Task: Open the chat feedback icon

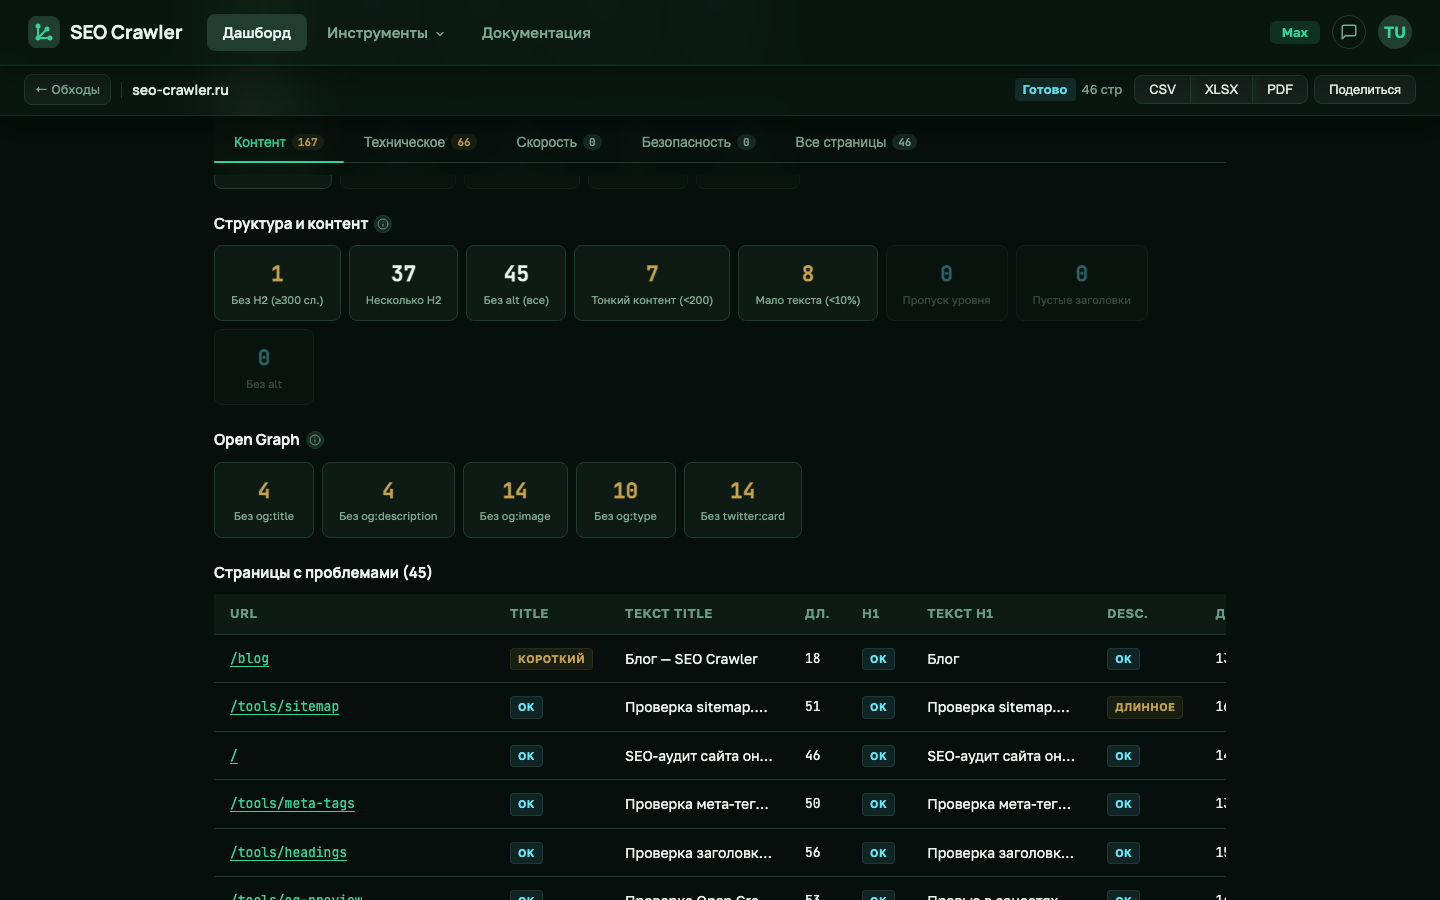Action: pos(1349,32)
